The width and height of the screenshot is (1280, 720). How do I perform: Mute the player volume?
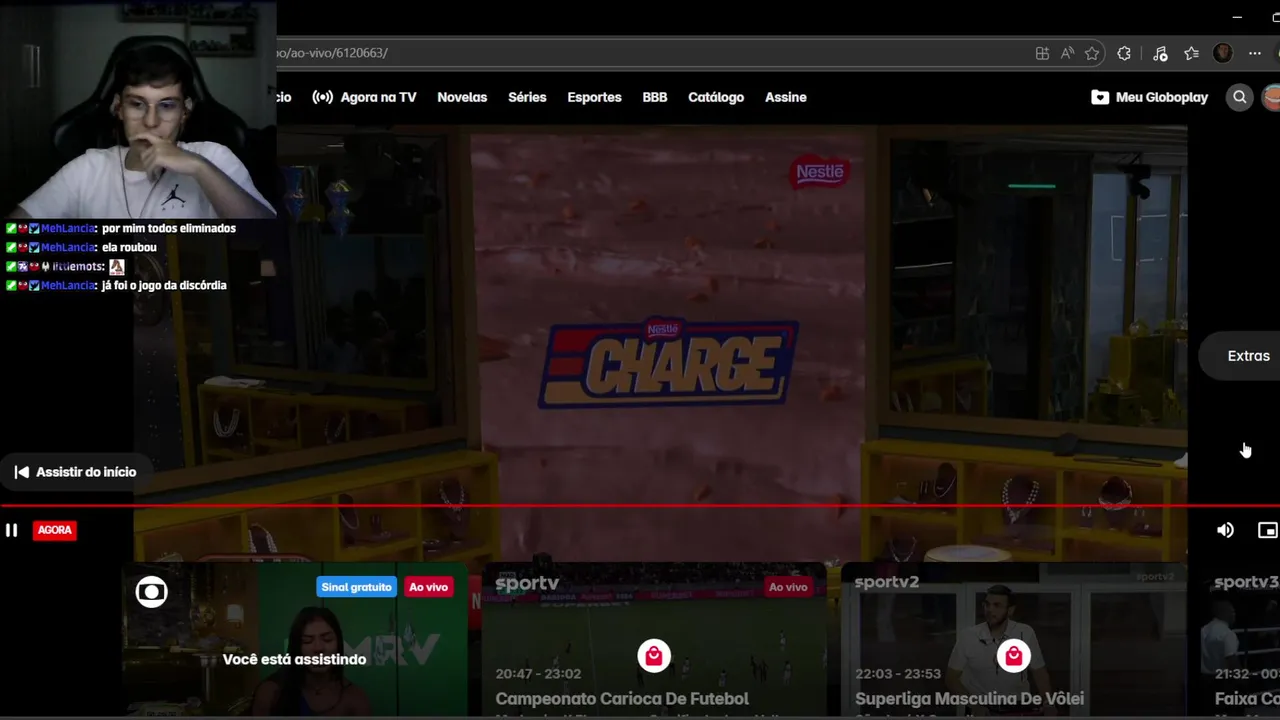coord(1225,530)
